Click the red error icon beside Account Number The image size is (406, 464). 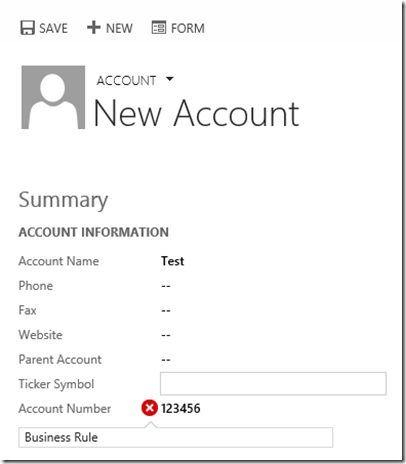click(149, 408)
